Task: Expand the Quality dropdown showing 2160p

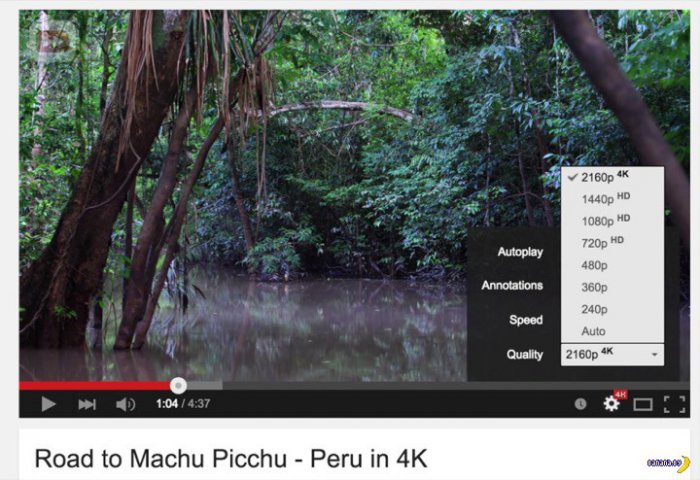Action: pos(612,355)
